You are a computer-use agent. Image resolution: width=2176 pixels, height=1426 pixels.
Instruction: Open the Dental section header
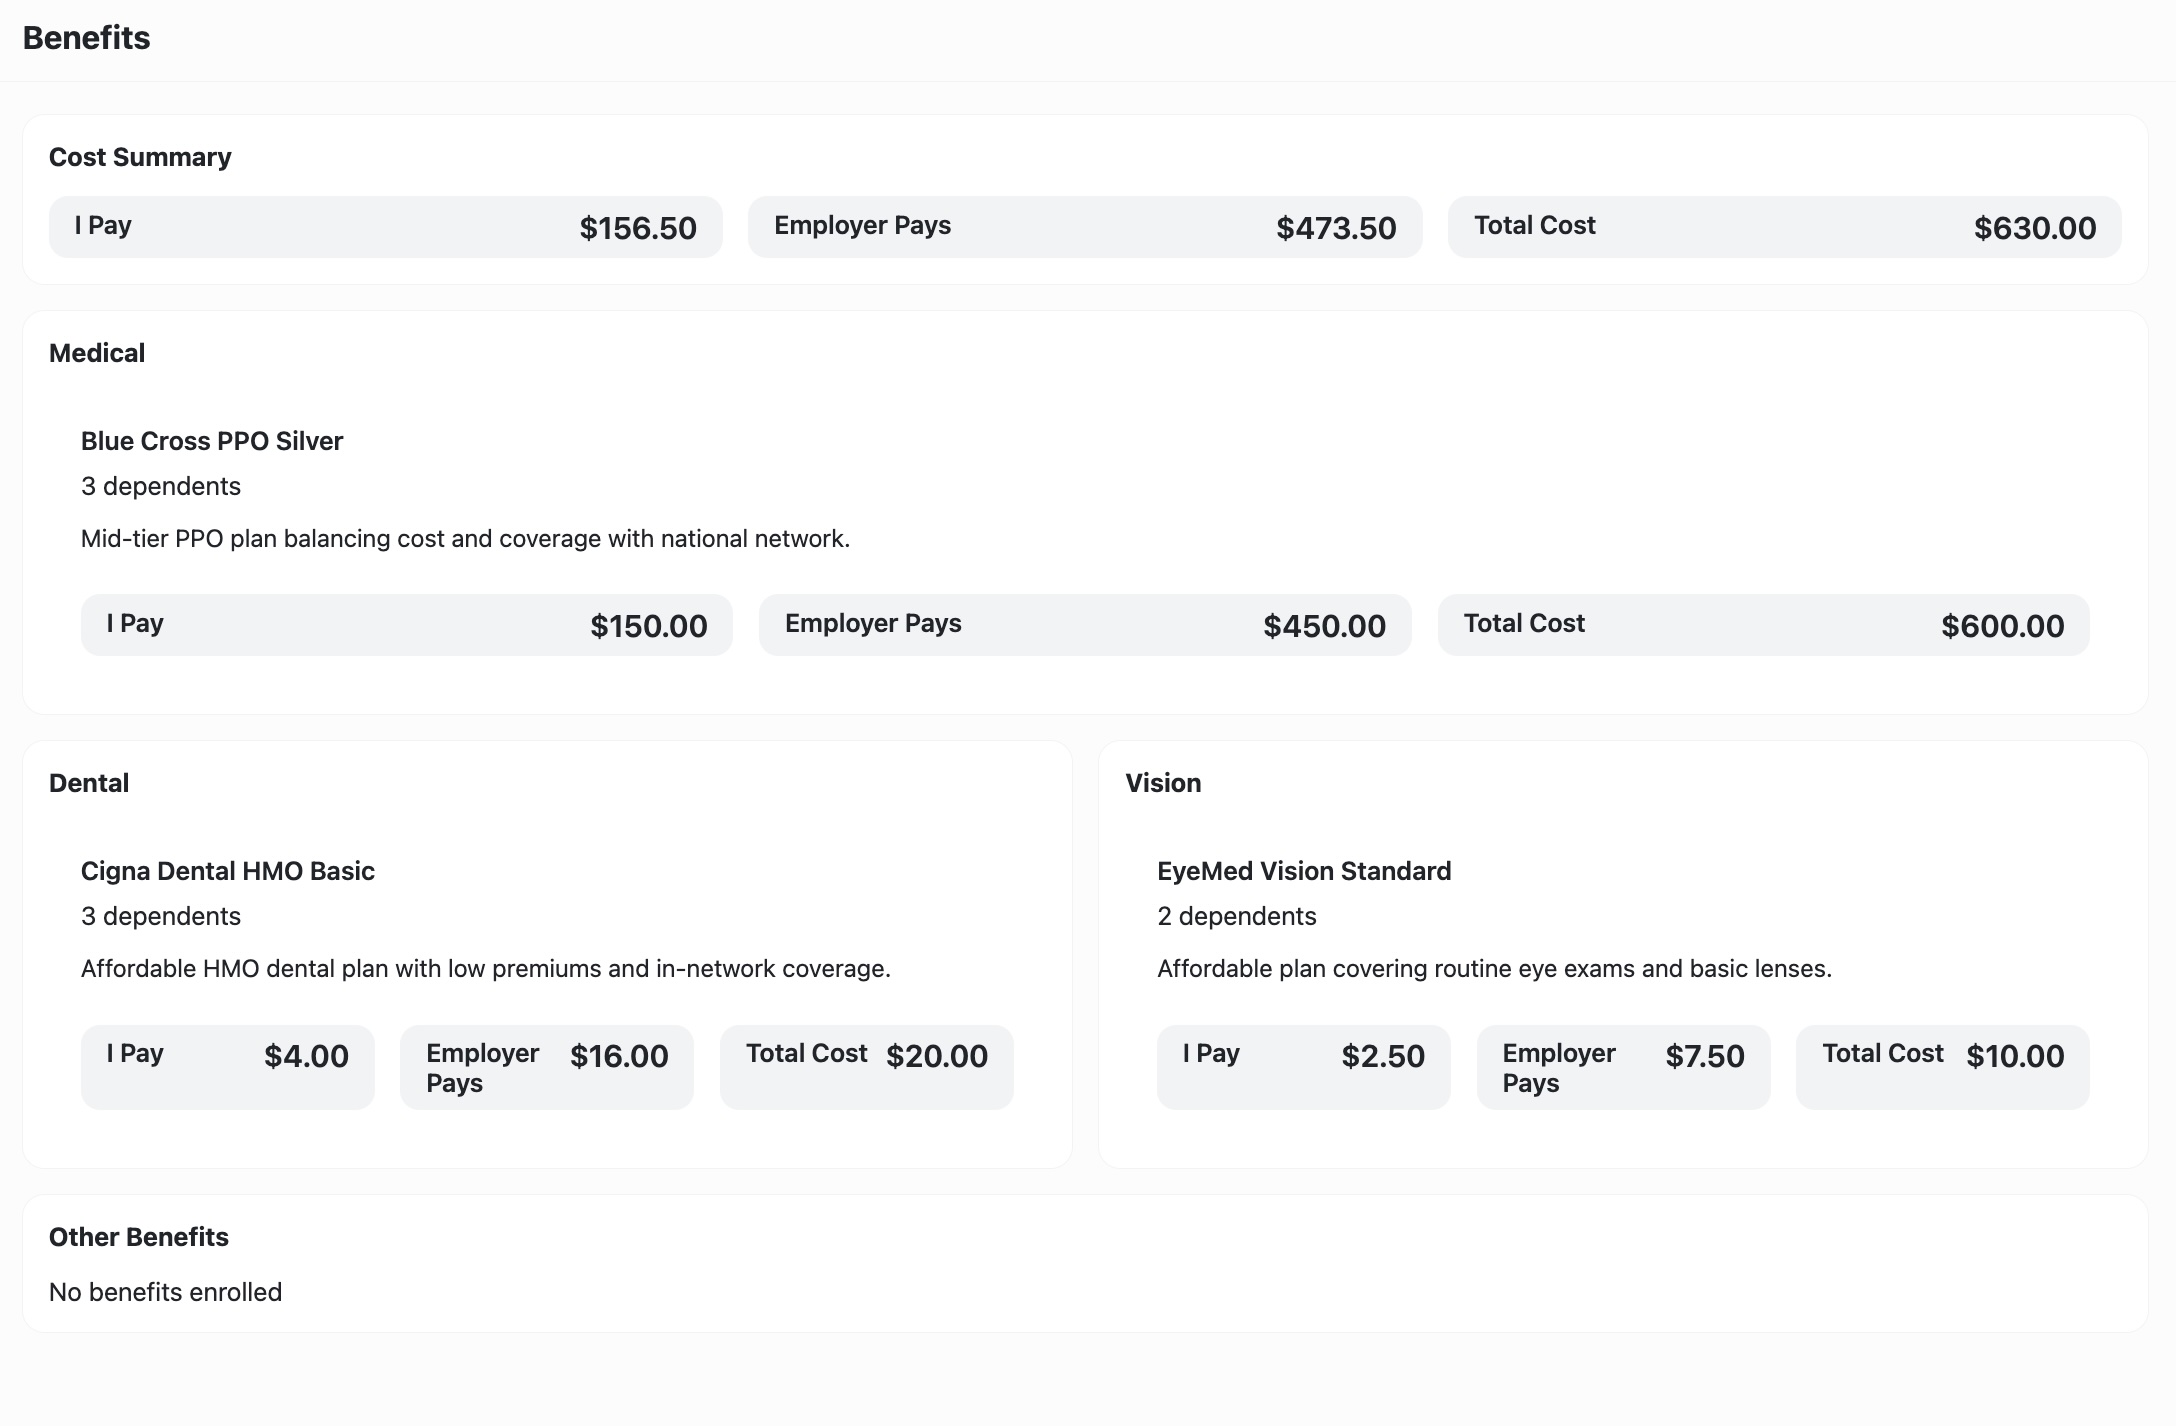pyautogui.click(x=89, y=783)
